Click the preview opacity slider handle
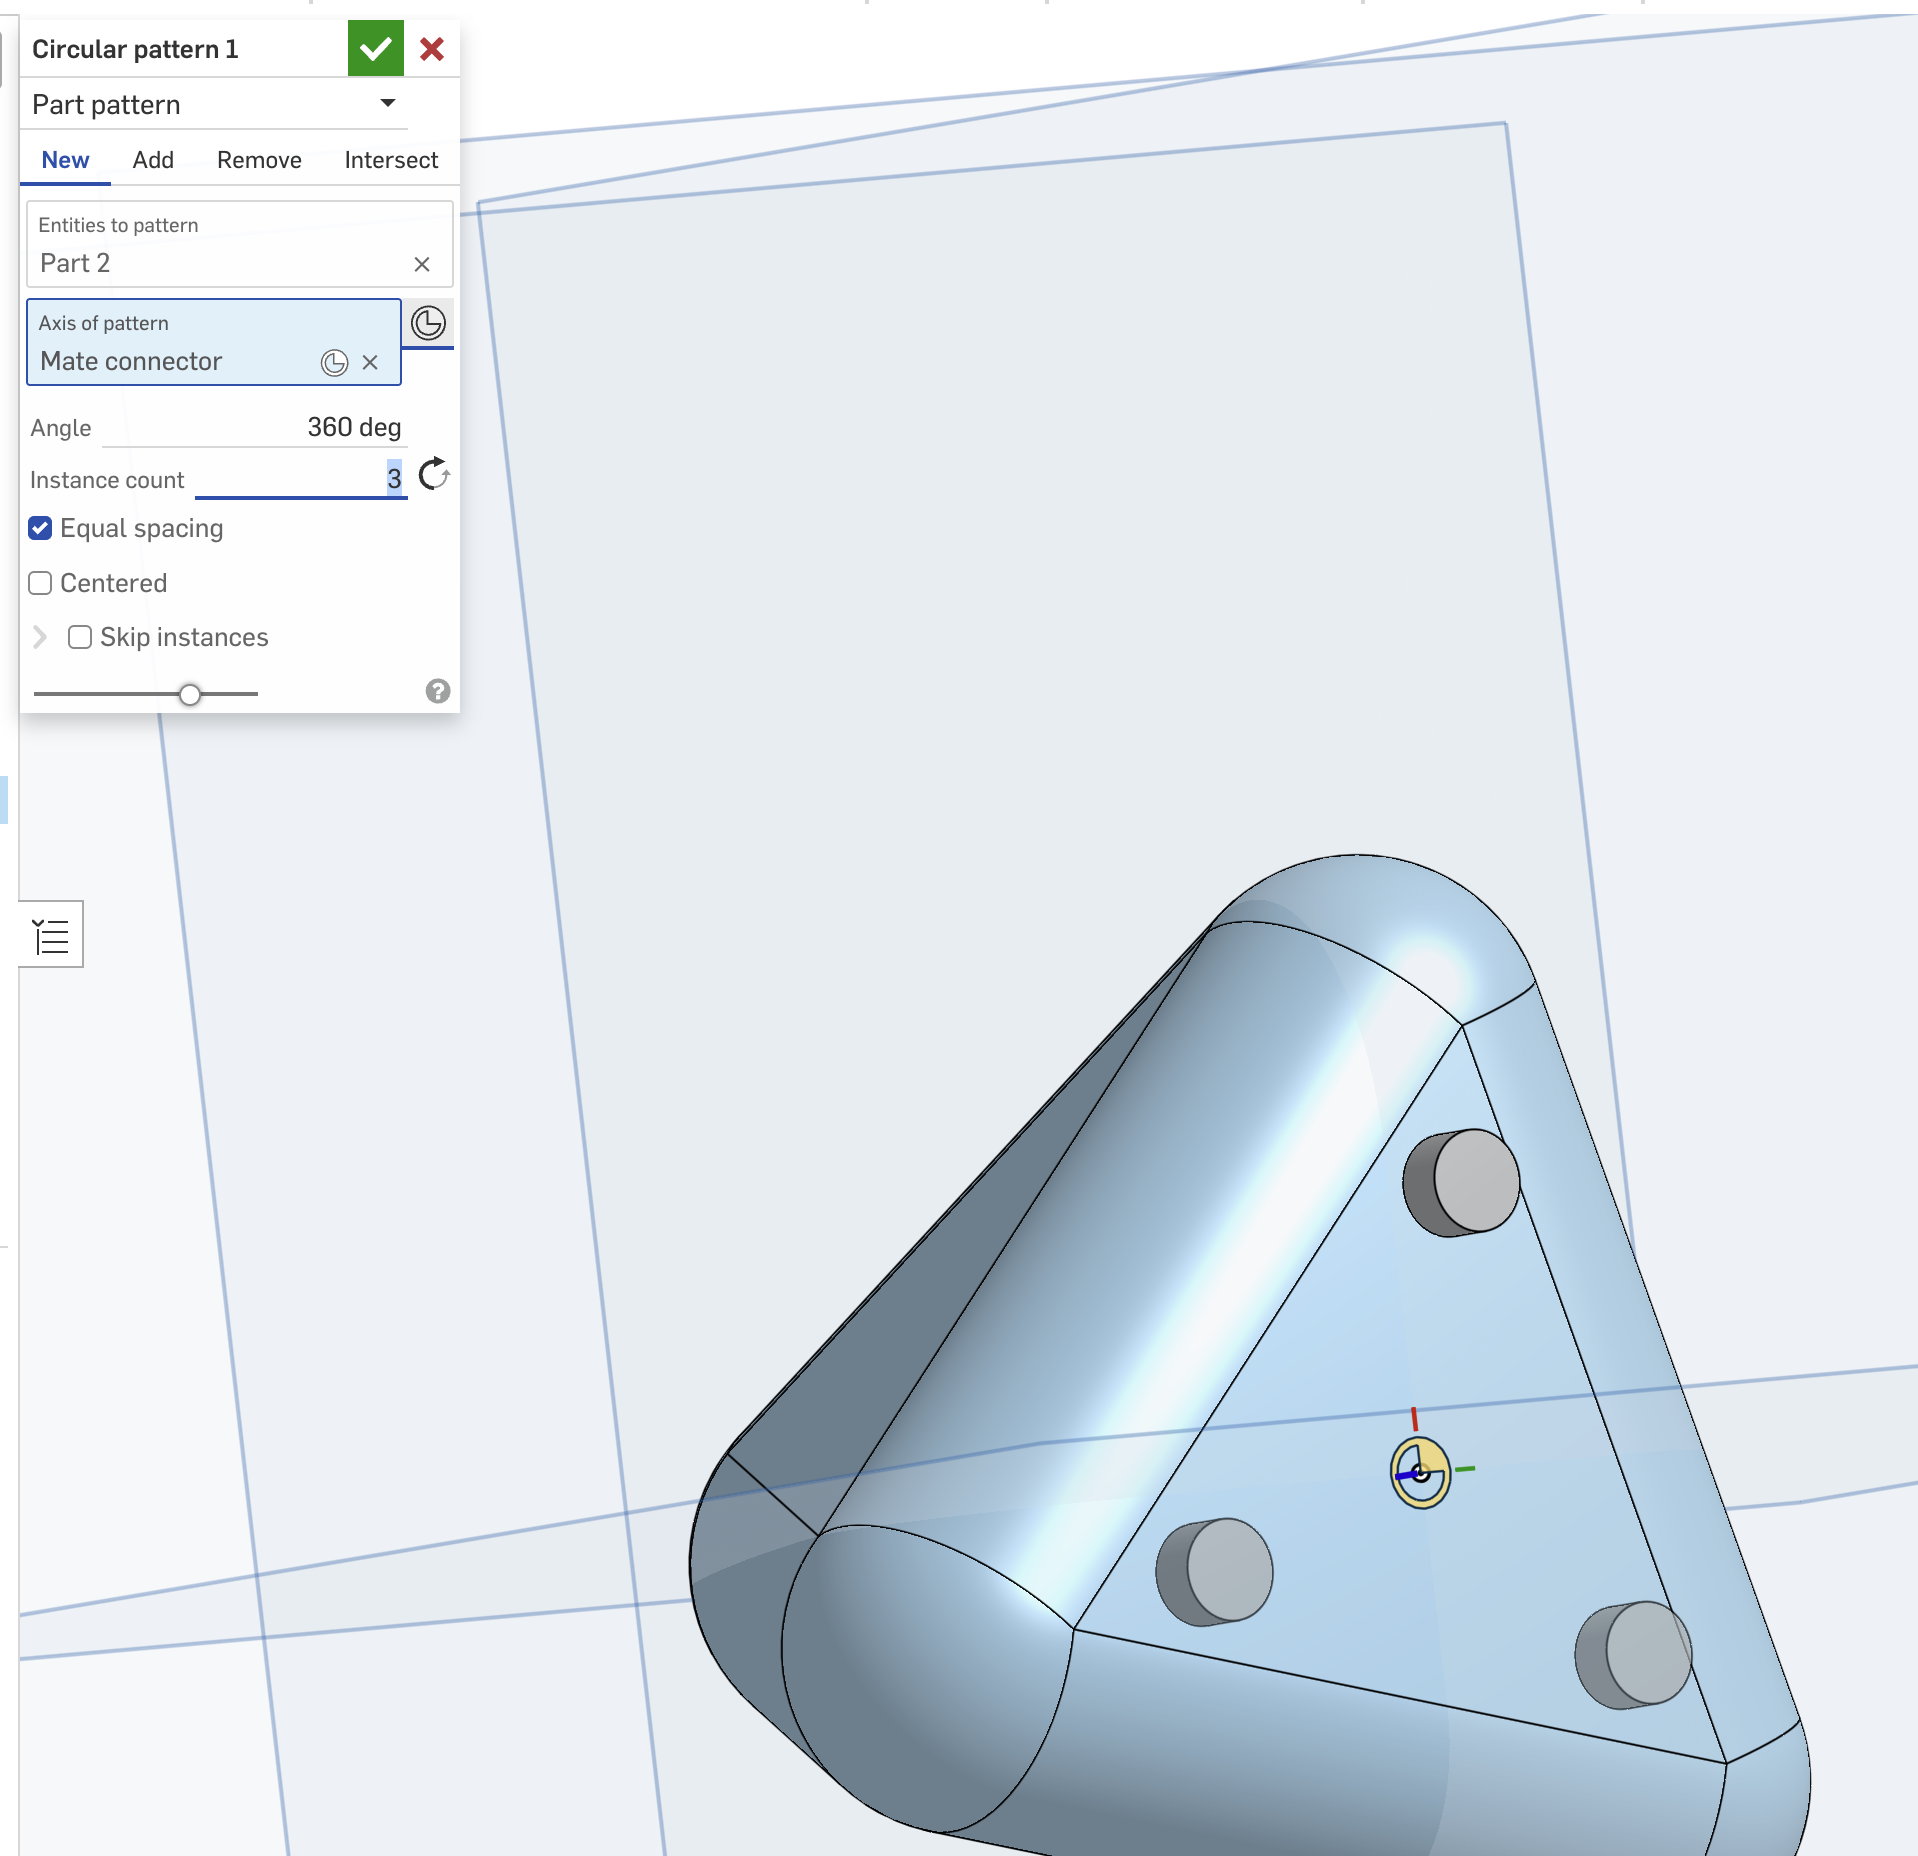The image size is (1918, 1856). pos(190,694)
